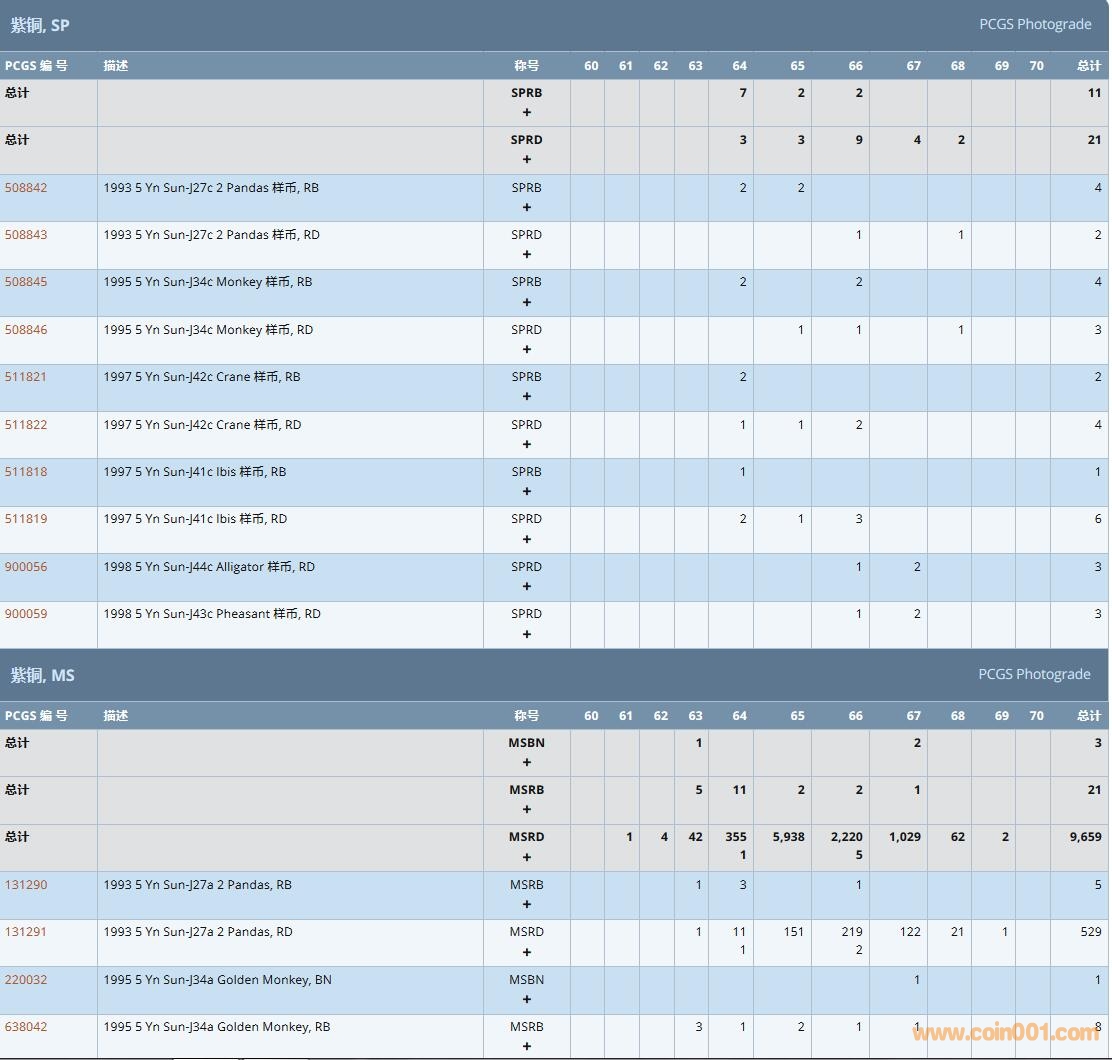Open PCGS Photograde in the MS section header
The width and height of the screenshot is (1112, 1060).
pyautogui.click(x=1034, y=674)
